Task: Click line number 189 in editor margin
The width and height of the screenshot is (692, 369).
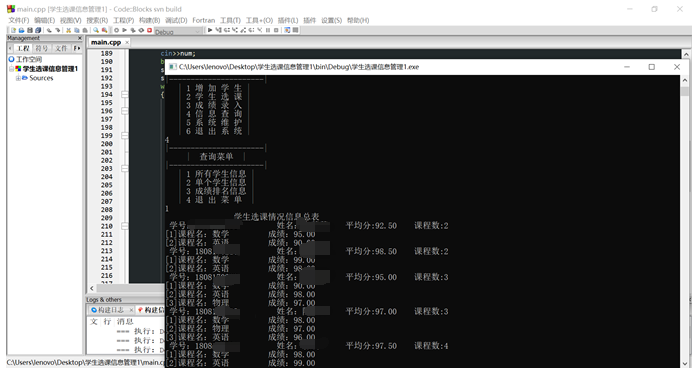Action: [106, 53]
